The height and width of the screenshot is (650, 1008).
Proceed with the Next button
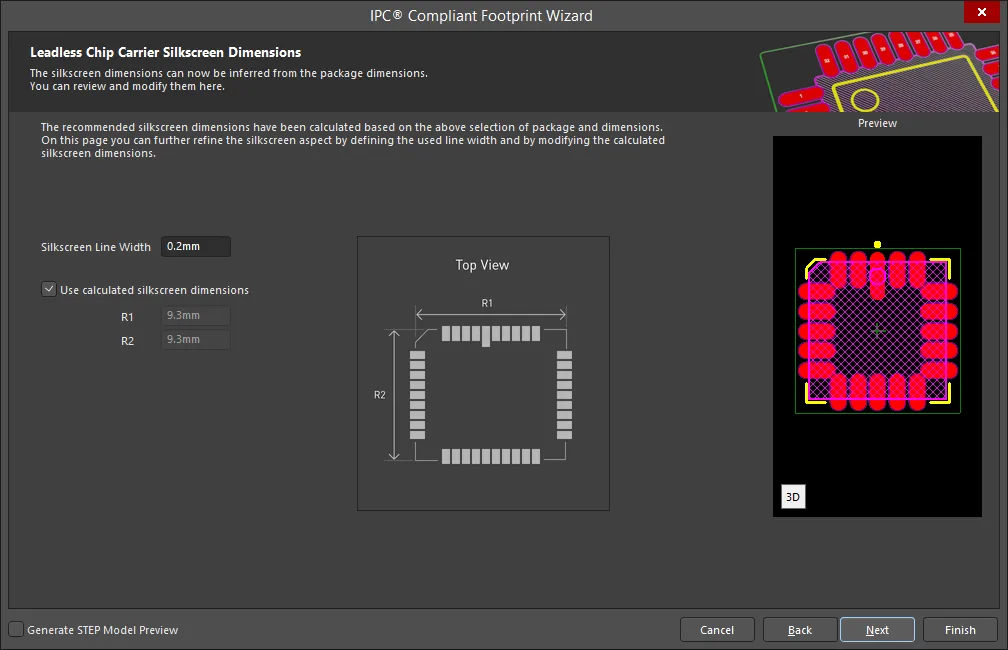[x=877, y=630]
